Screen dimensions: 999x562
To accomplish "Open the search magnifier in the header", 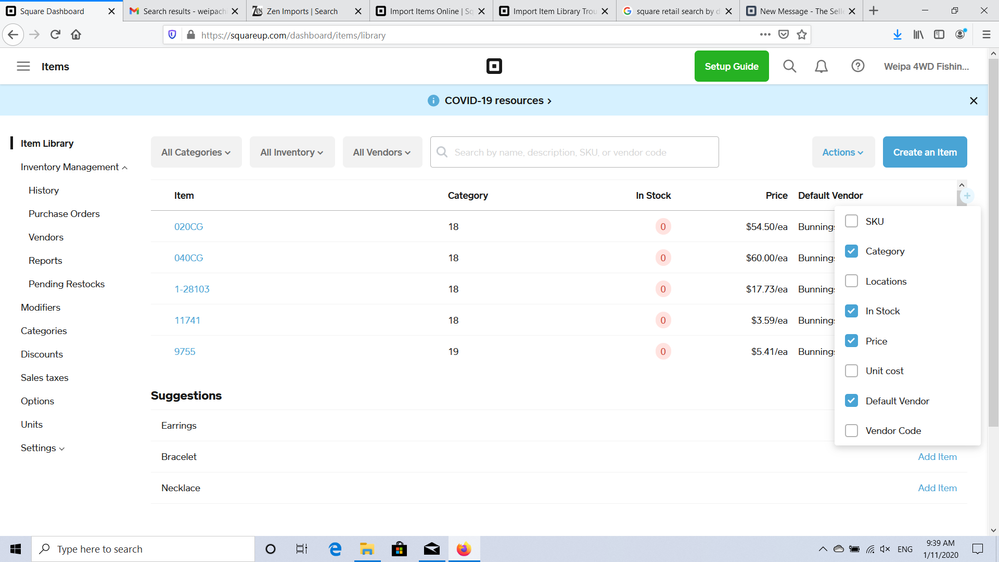I will tap(789, 67).
